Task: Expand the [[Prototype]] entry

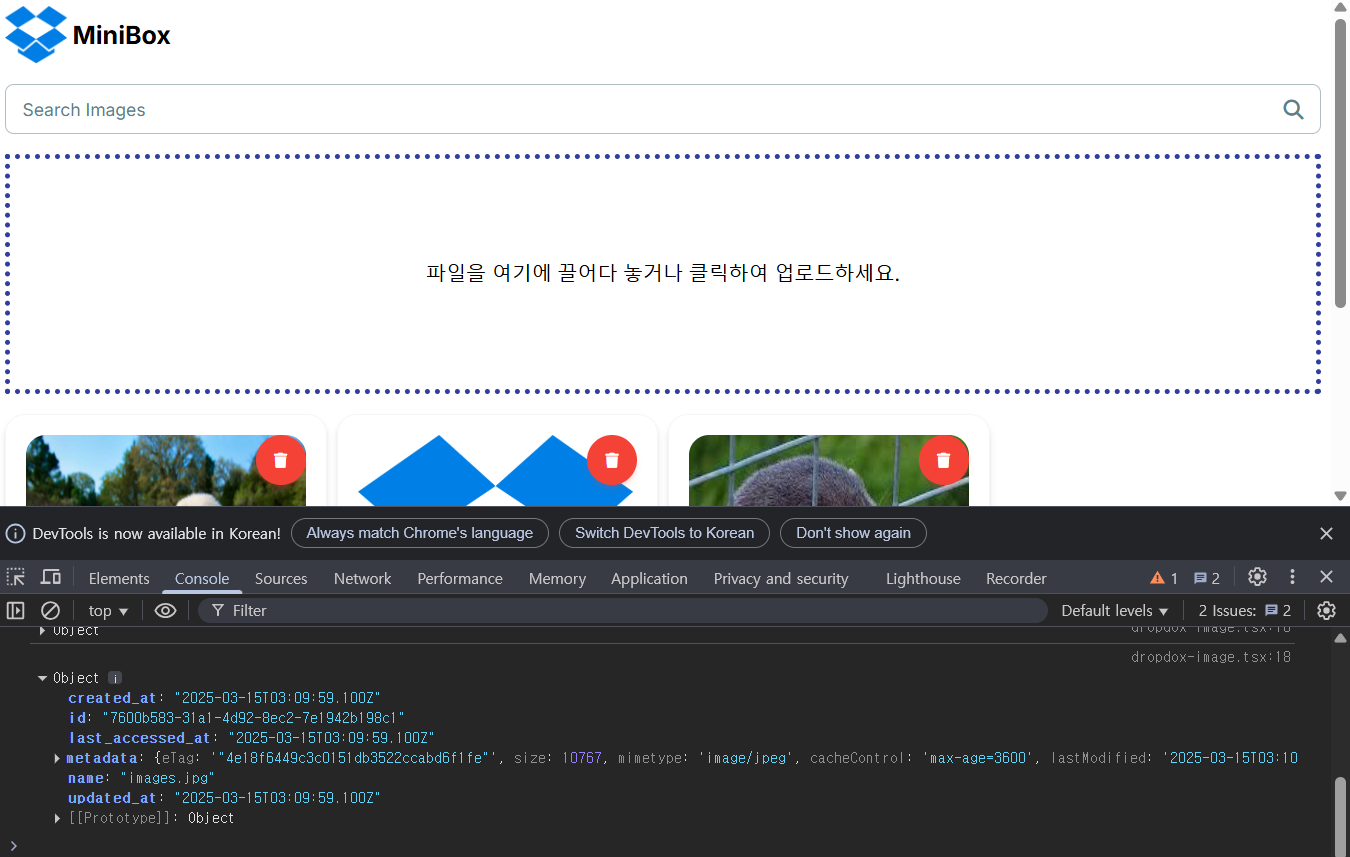Action: pos(58,818)
